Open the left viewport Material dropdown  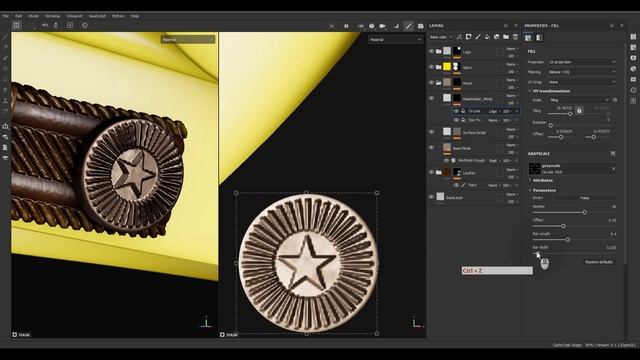pos(188,39)
